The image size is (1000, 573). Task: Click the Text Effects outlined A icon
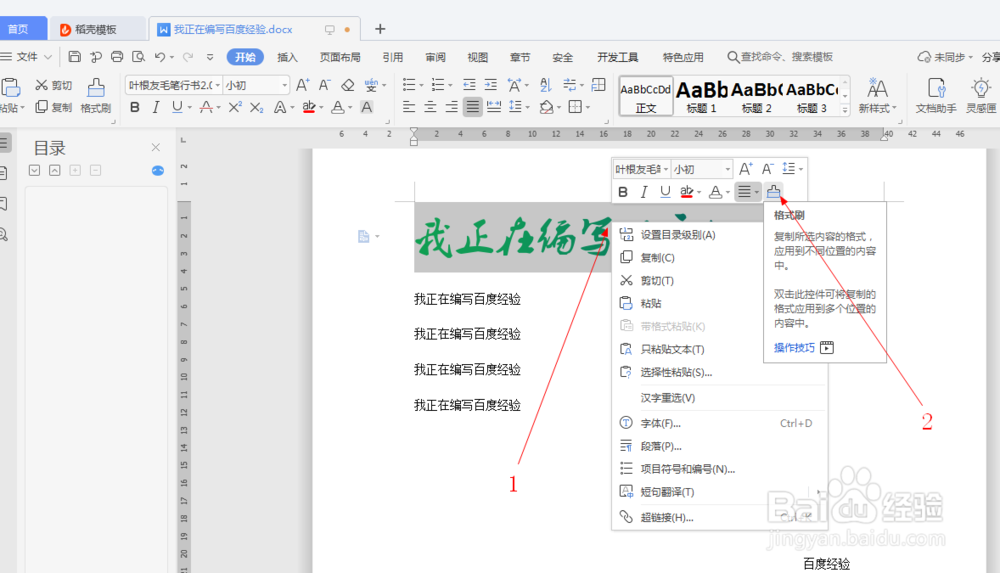(x=279, y=107)
